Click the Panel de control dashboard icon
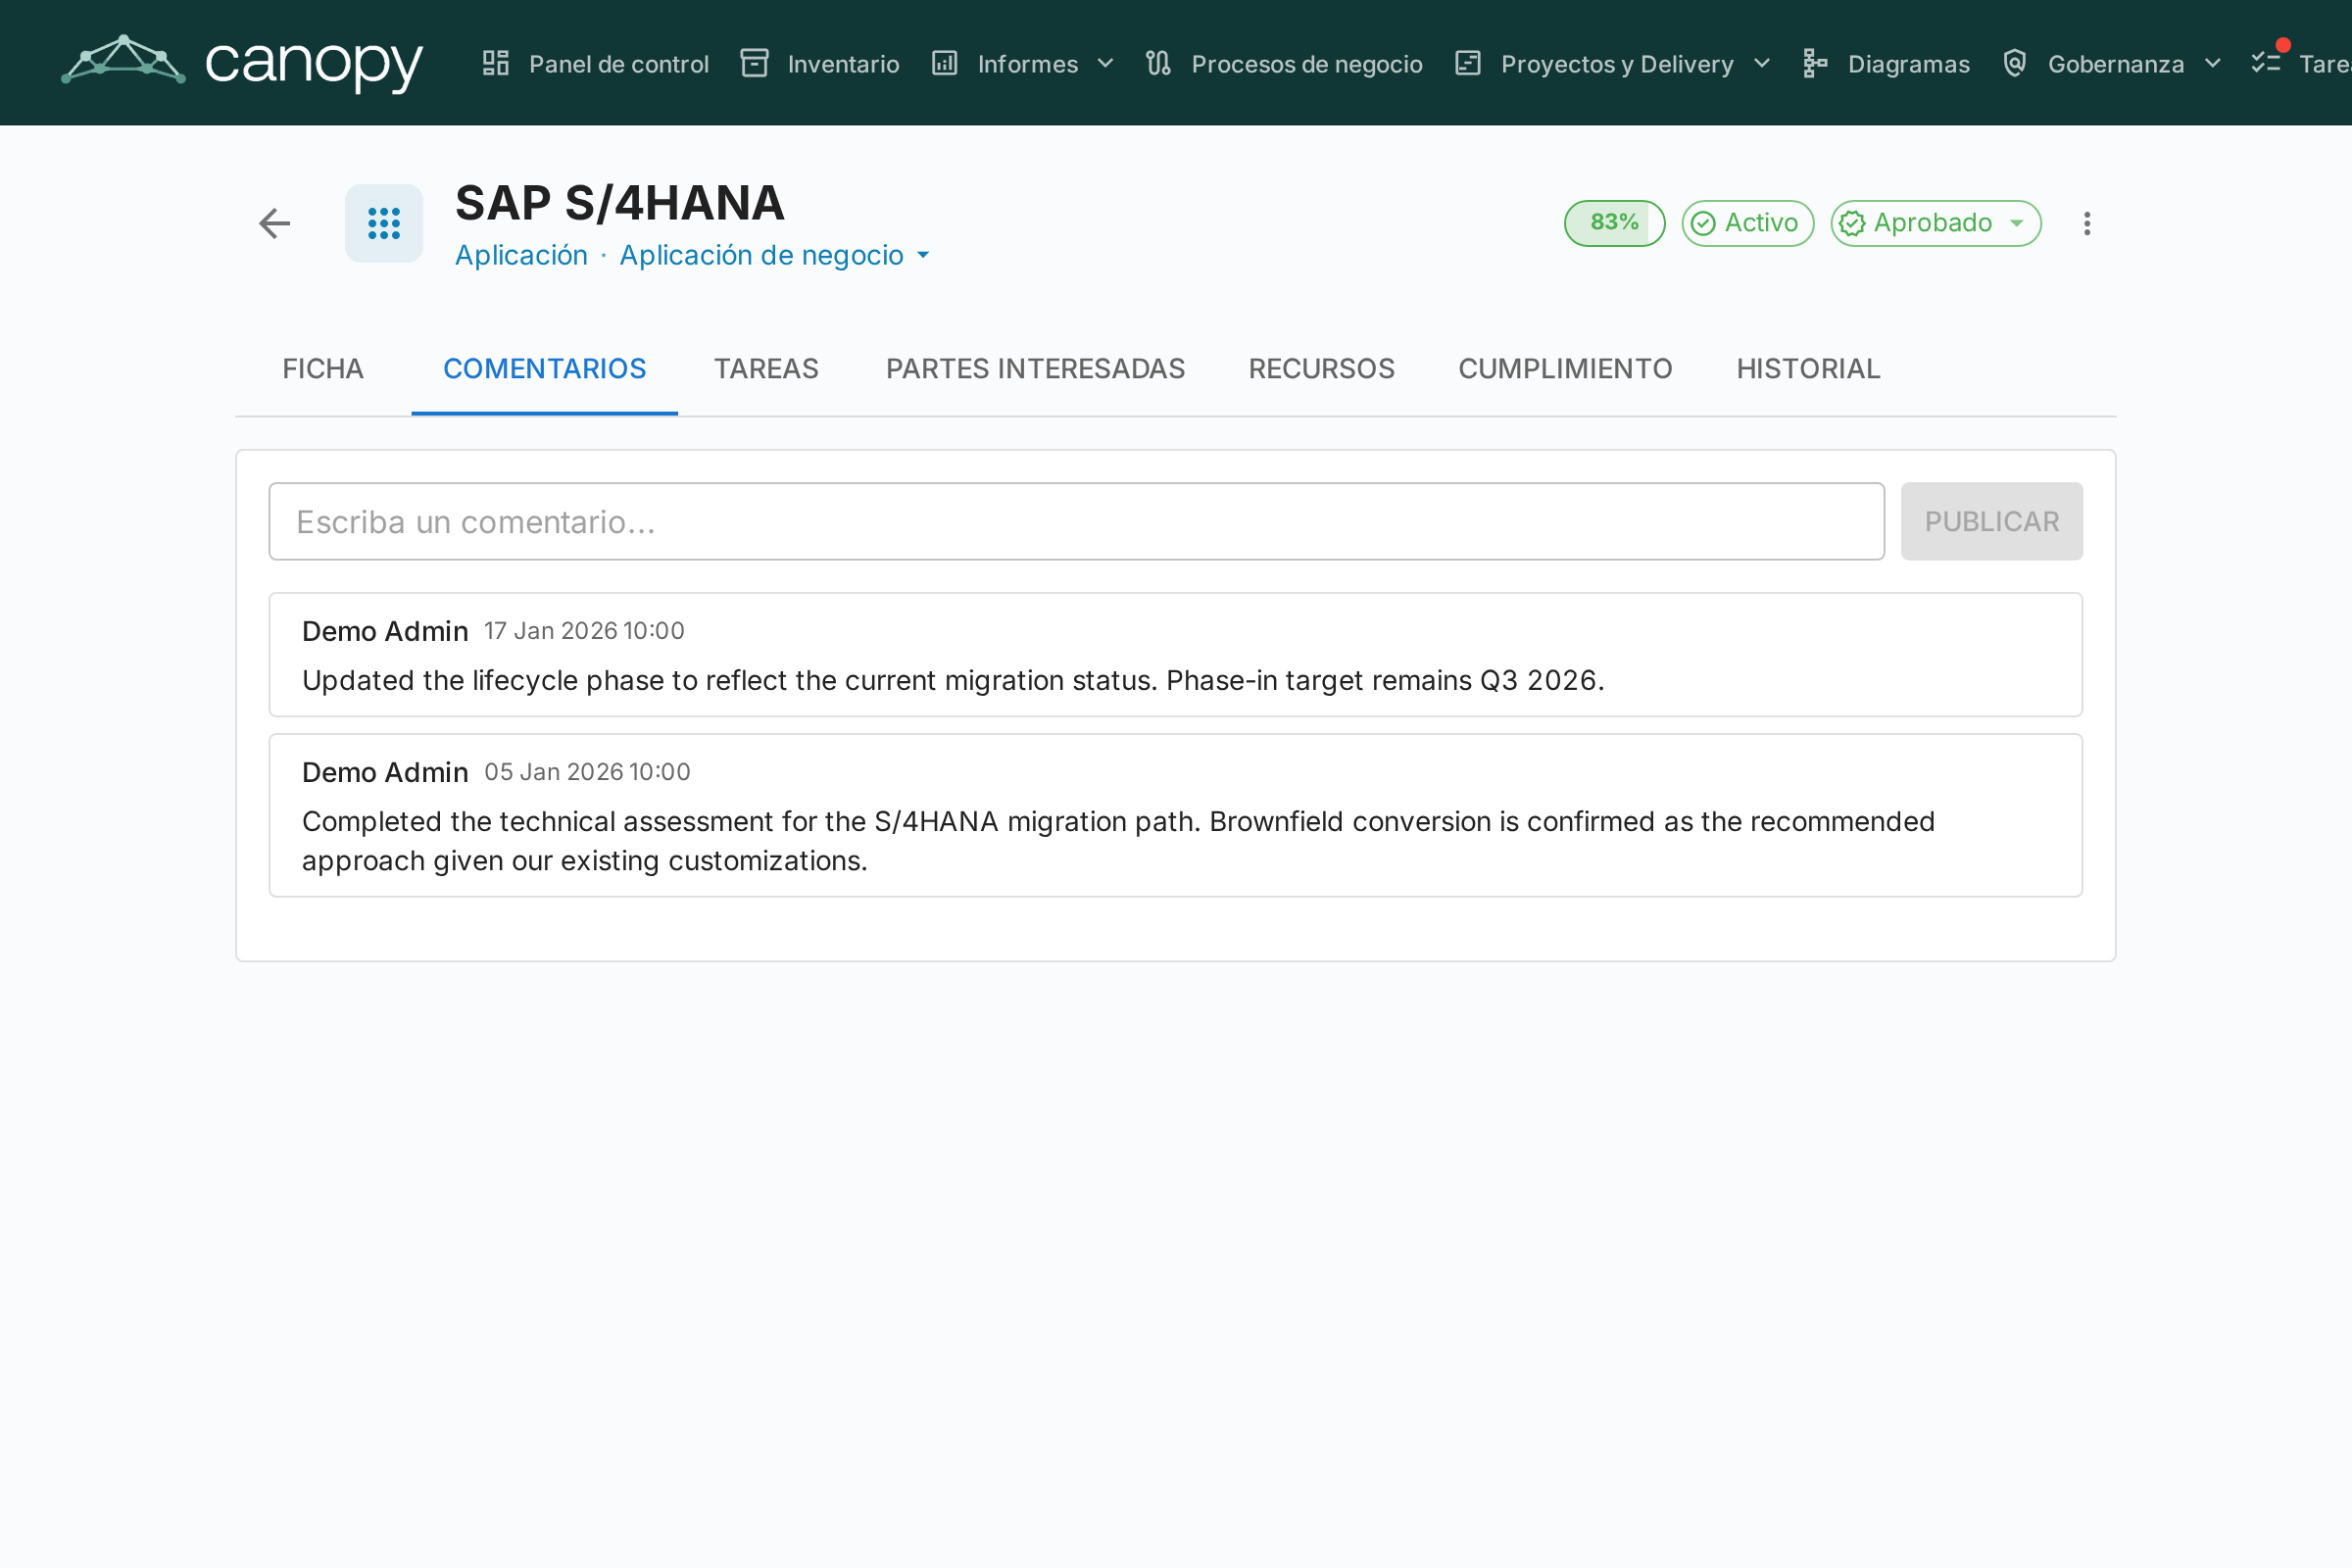 496,63
